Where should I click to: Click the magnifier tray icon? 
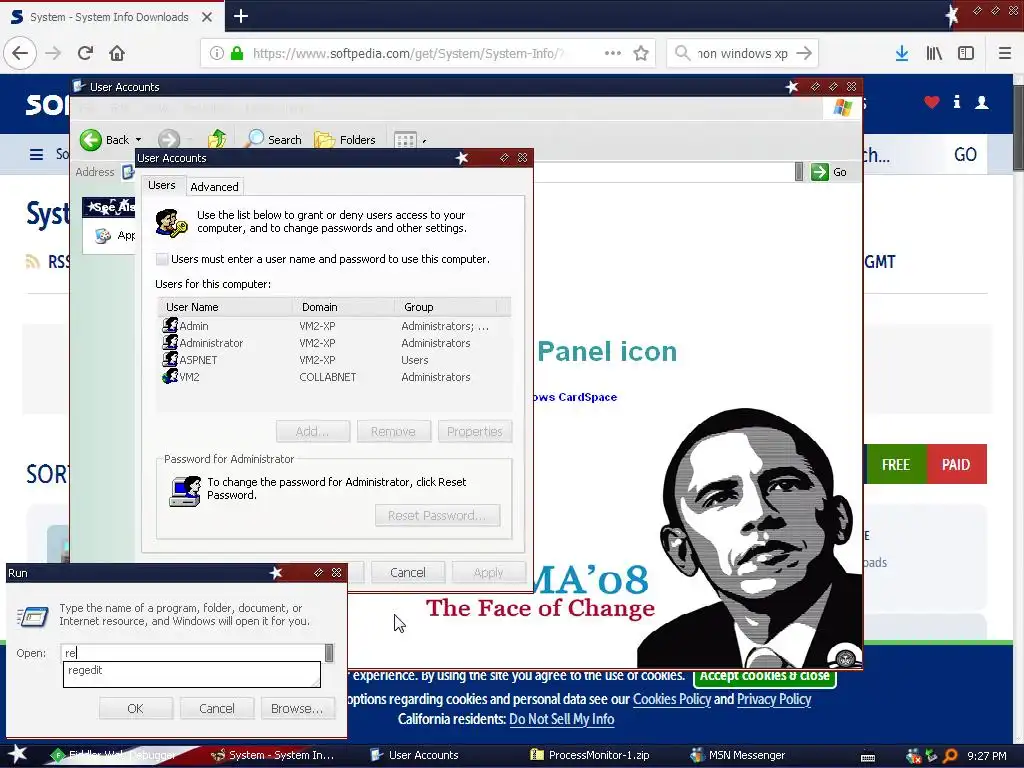(x=950, y=756)
